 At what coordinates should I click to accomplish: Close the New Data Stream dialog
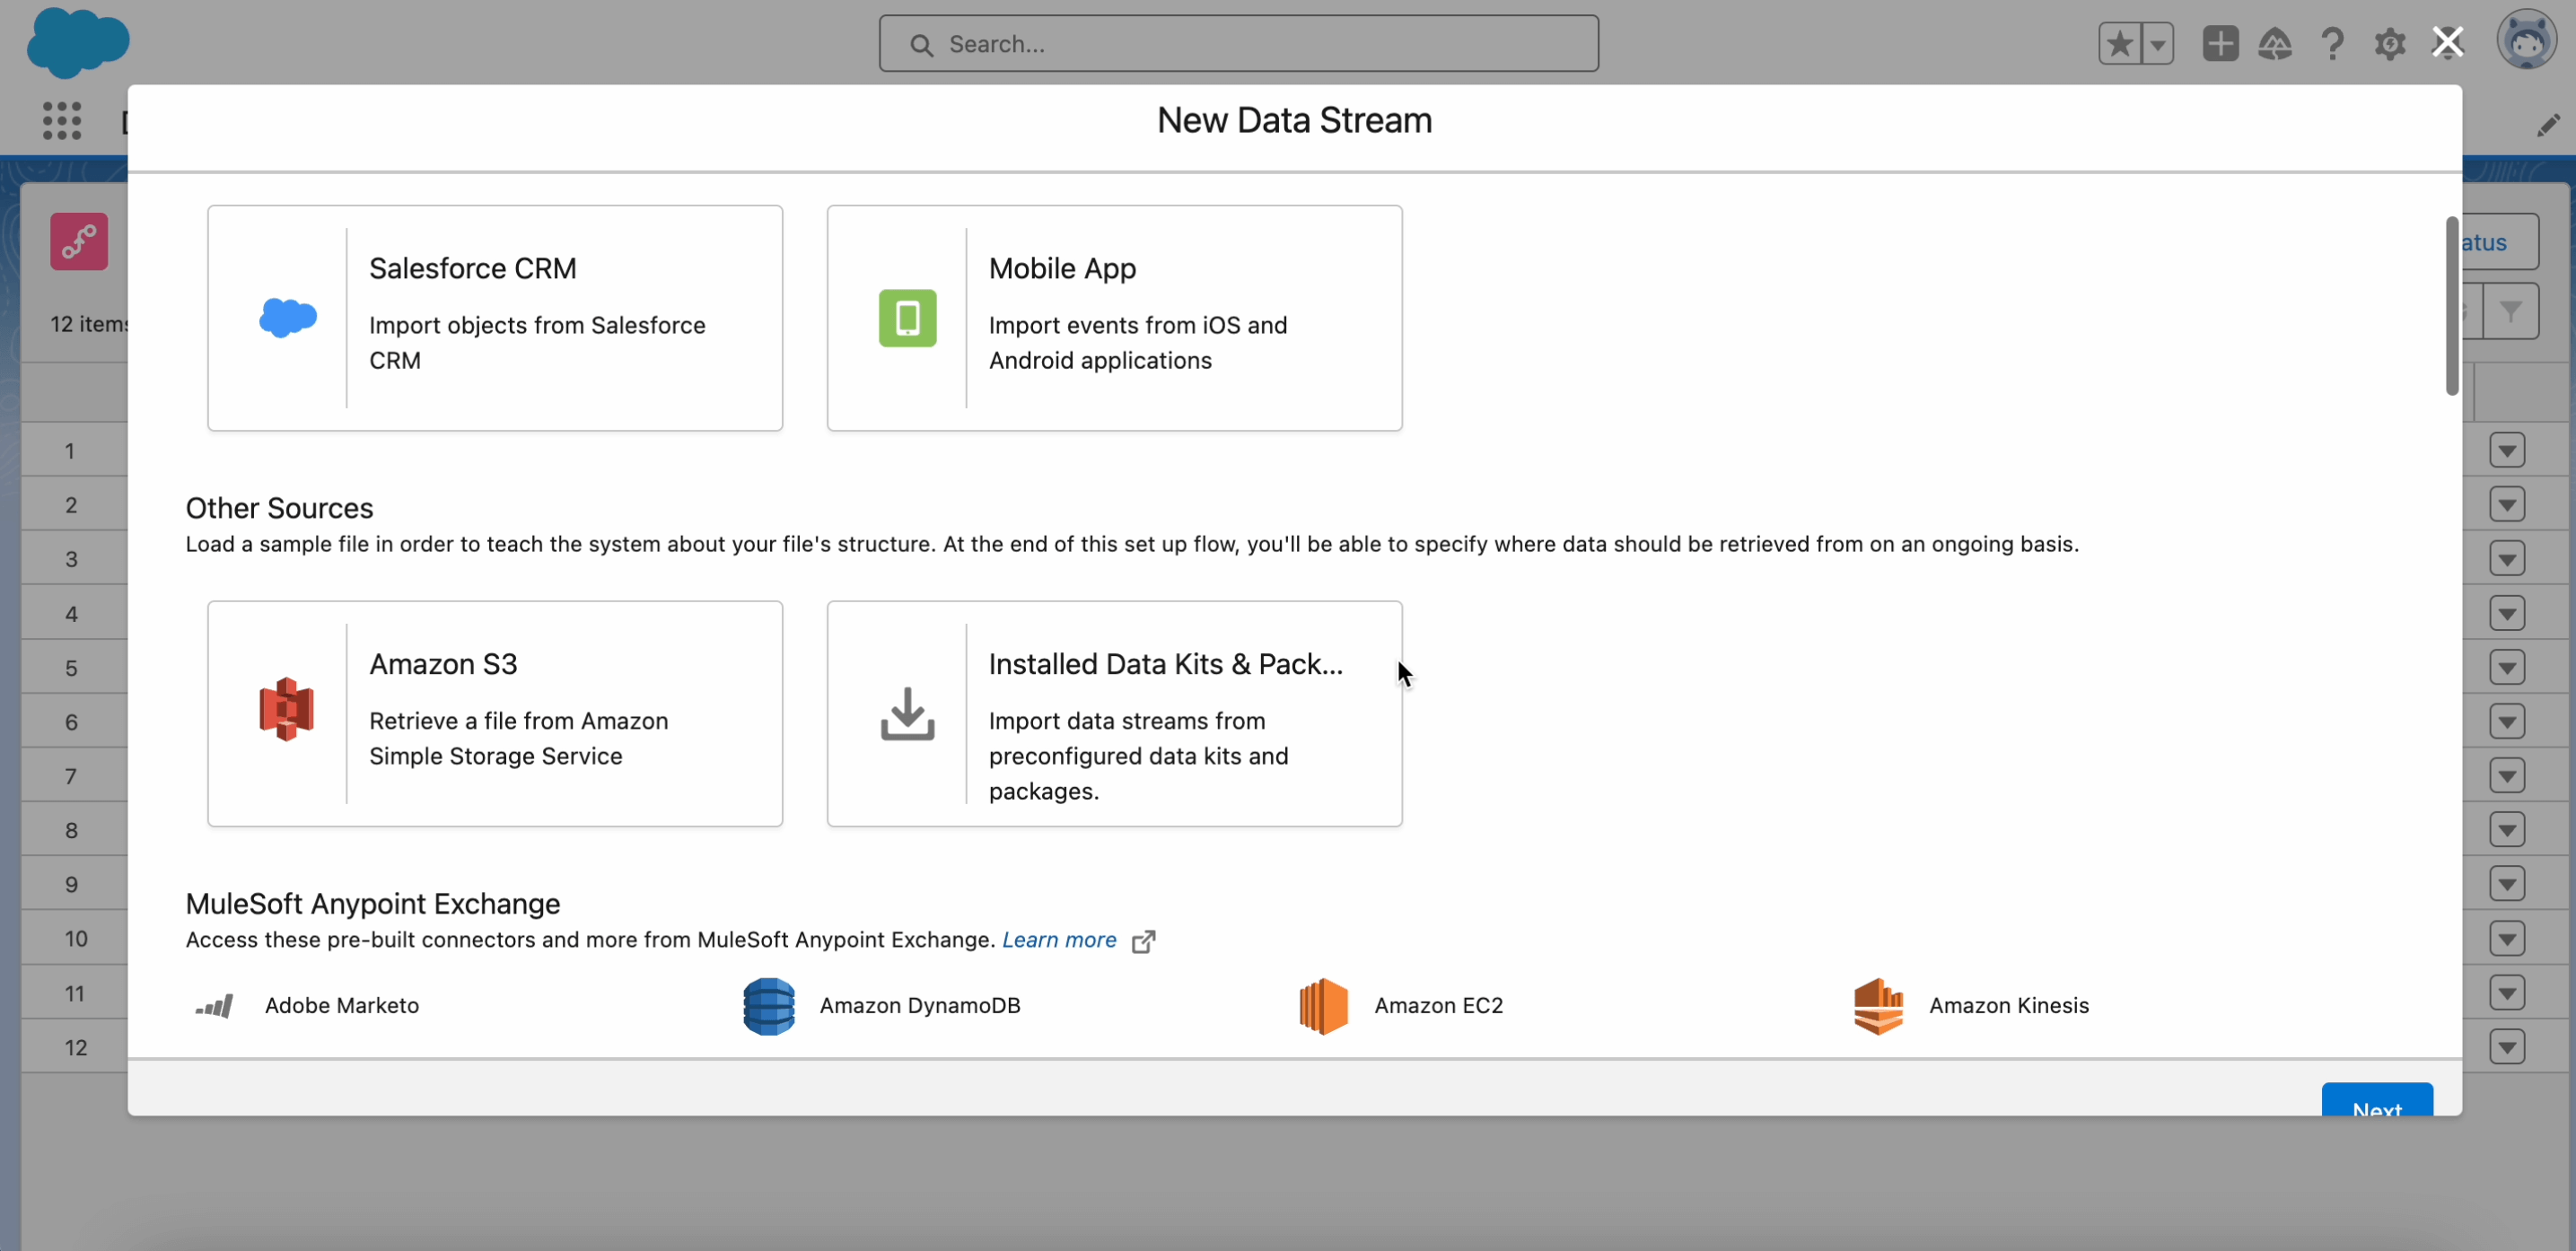coord(2447,42)
